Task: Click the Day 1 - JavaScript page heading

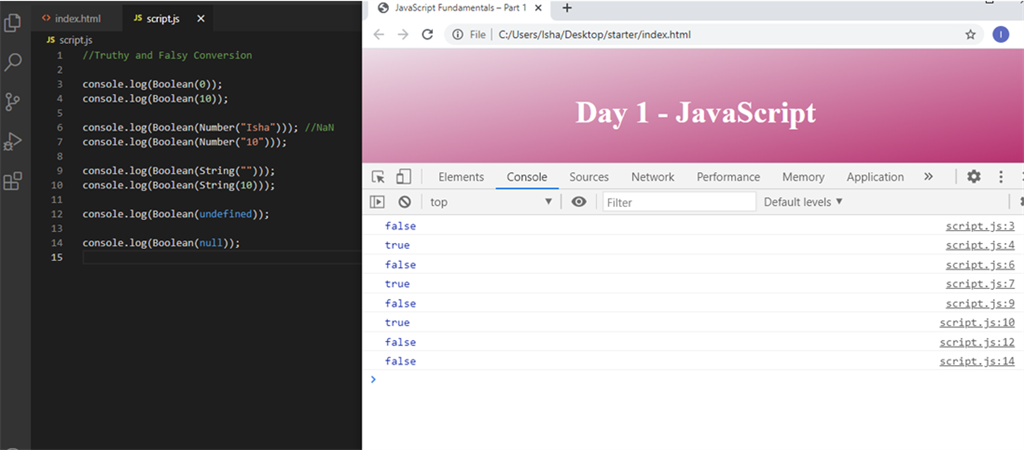Action: 696,112
